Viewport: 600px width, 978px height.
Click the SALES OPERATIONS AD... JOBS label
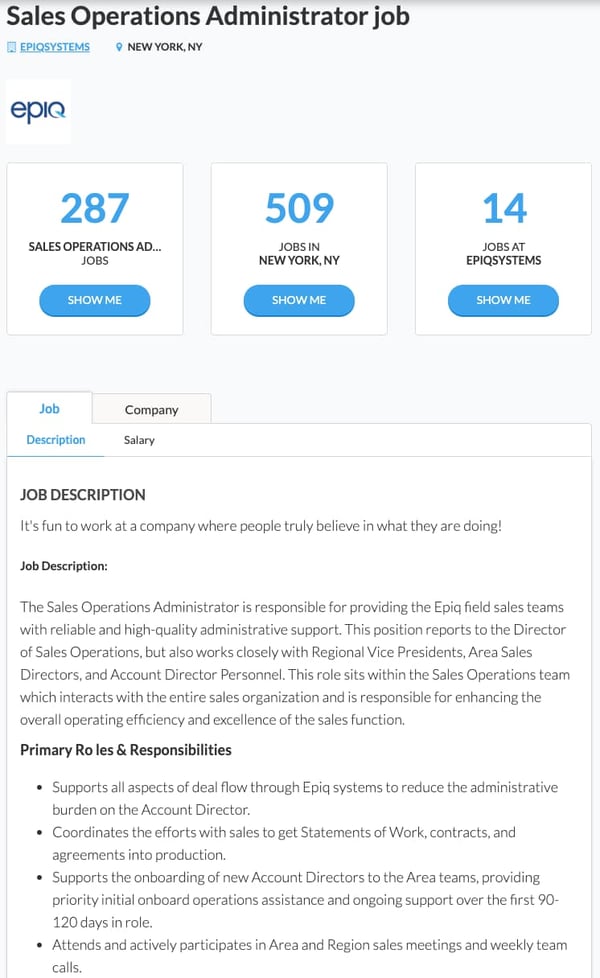pos(95,253)
